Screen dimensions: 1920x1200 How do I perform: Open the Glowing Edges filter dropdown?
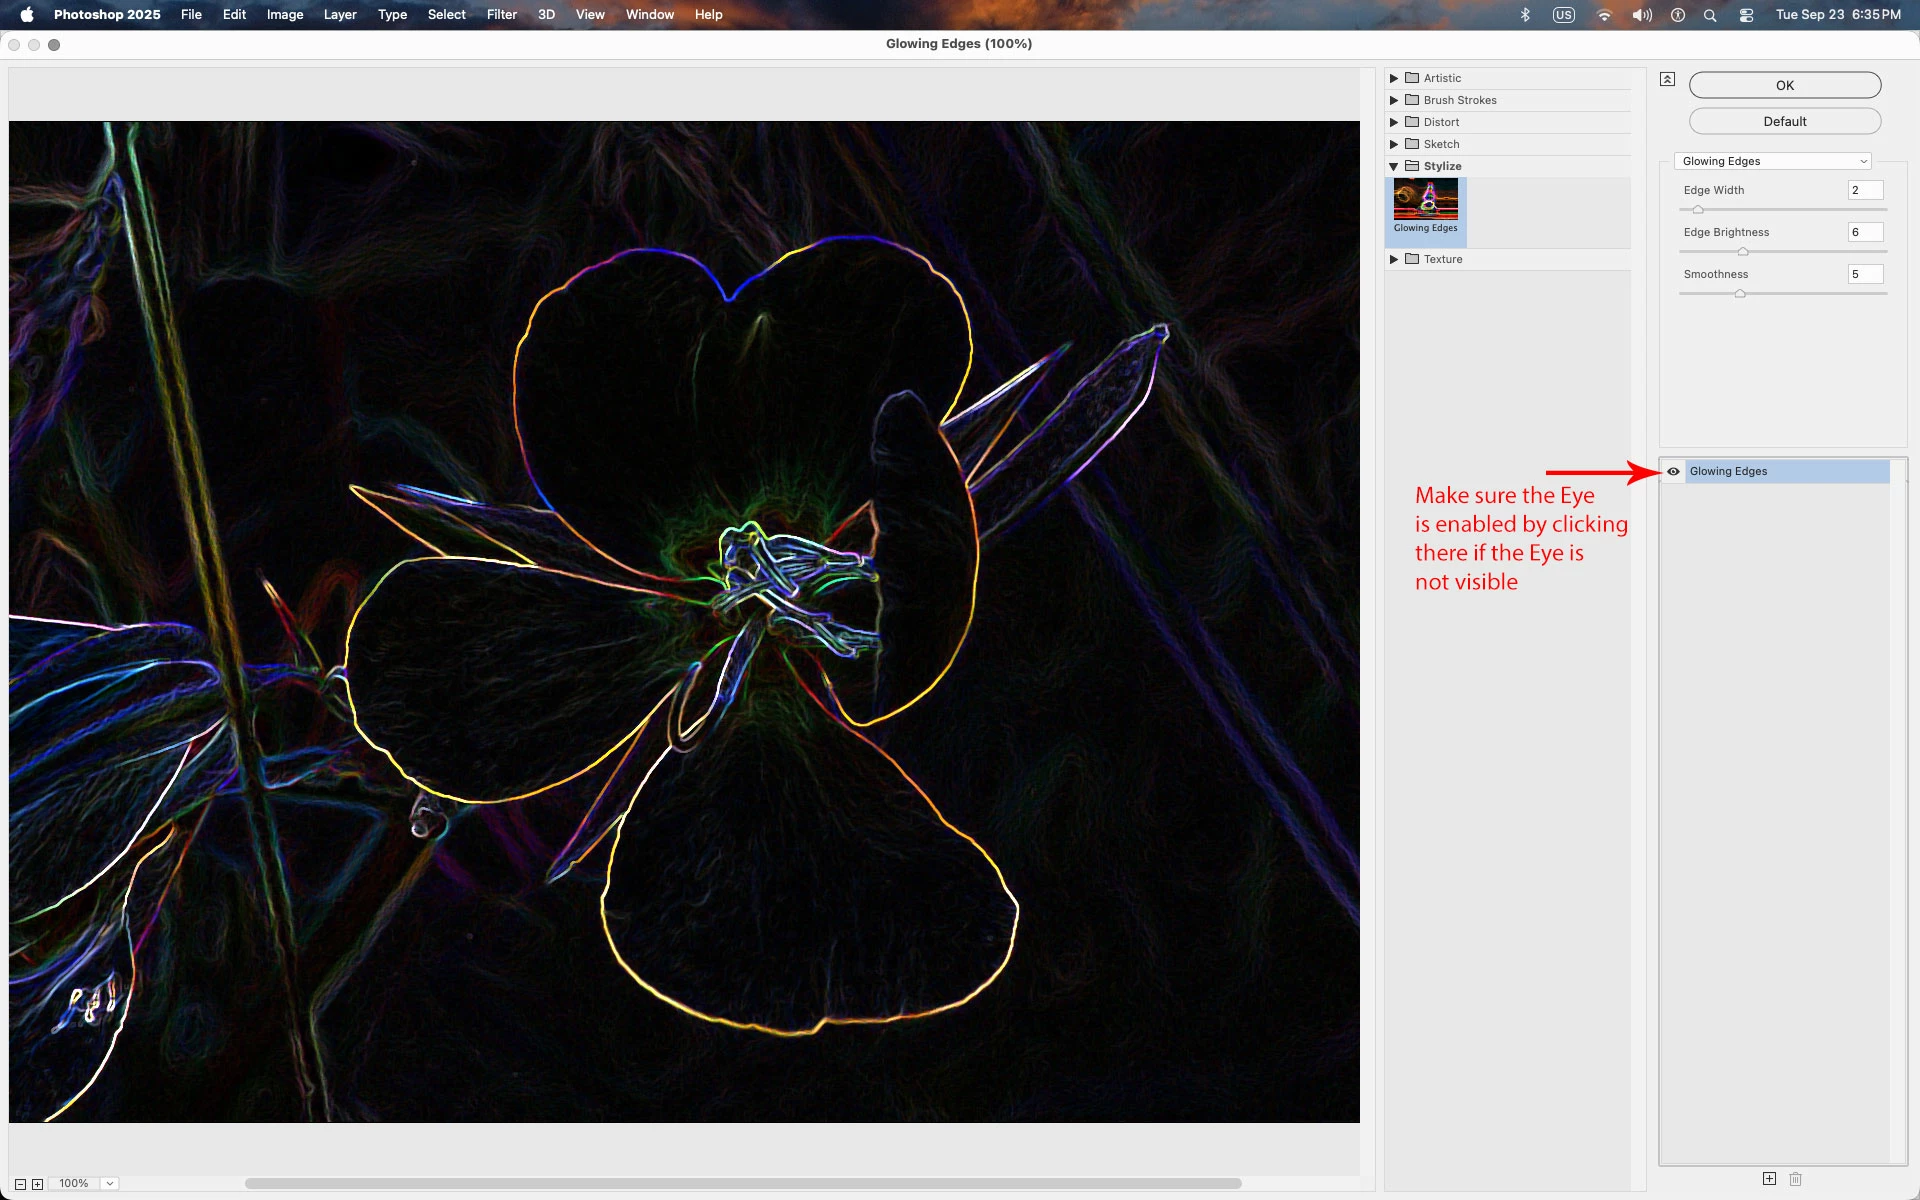point(1772,161)
